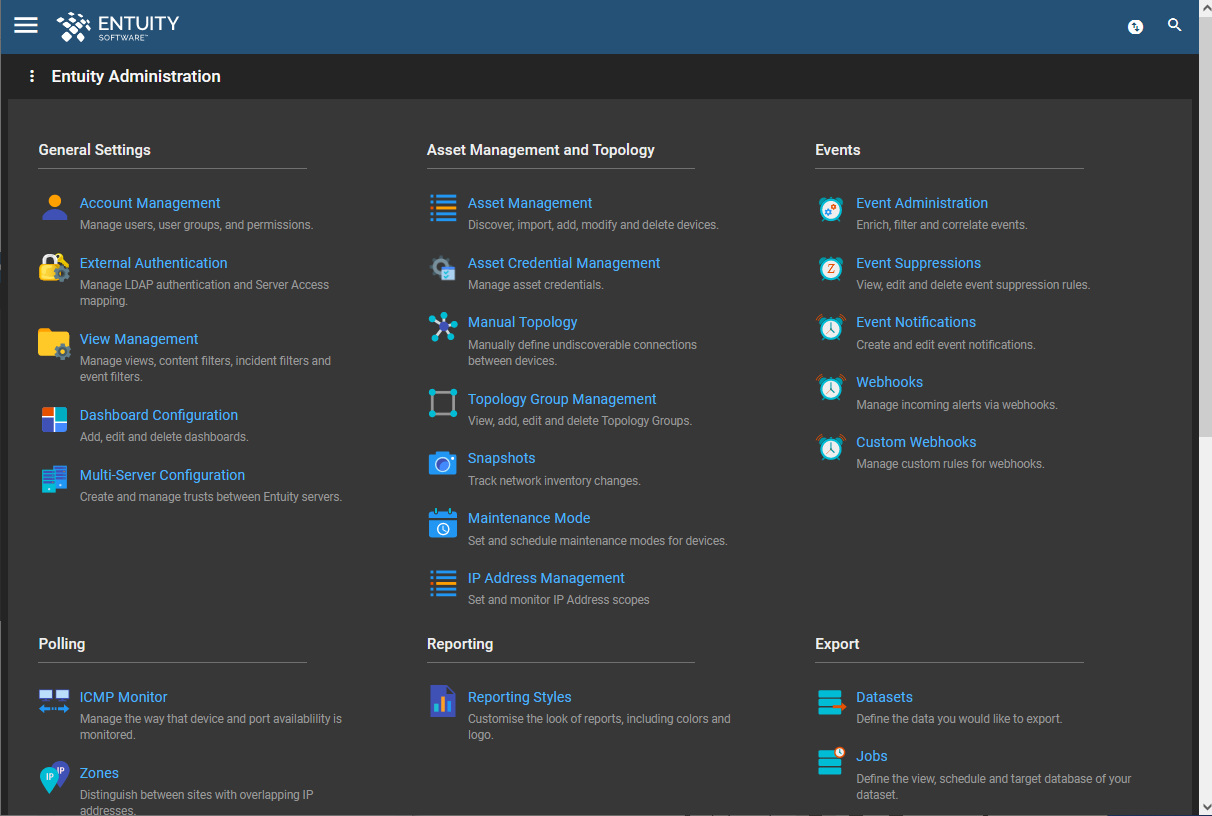Open the Event Administration link
1212x816 pixels.
click(x=922, y=203)
